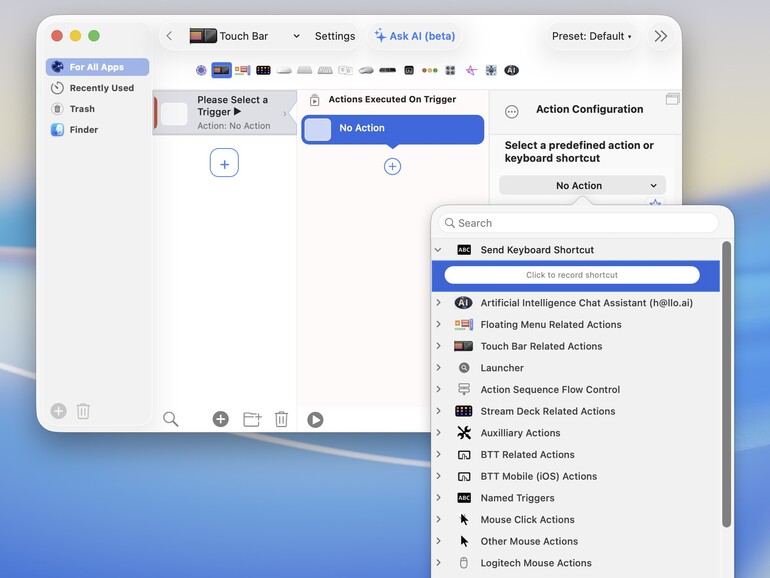Open the ellipsis icon beside Action Configuration
This screenshot has width=770, height=578.
[512, 112]
